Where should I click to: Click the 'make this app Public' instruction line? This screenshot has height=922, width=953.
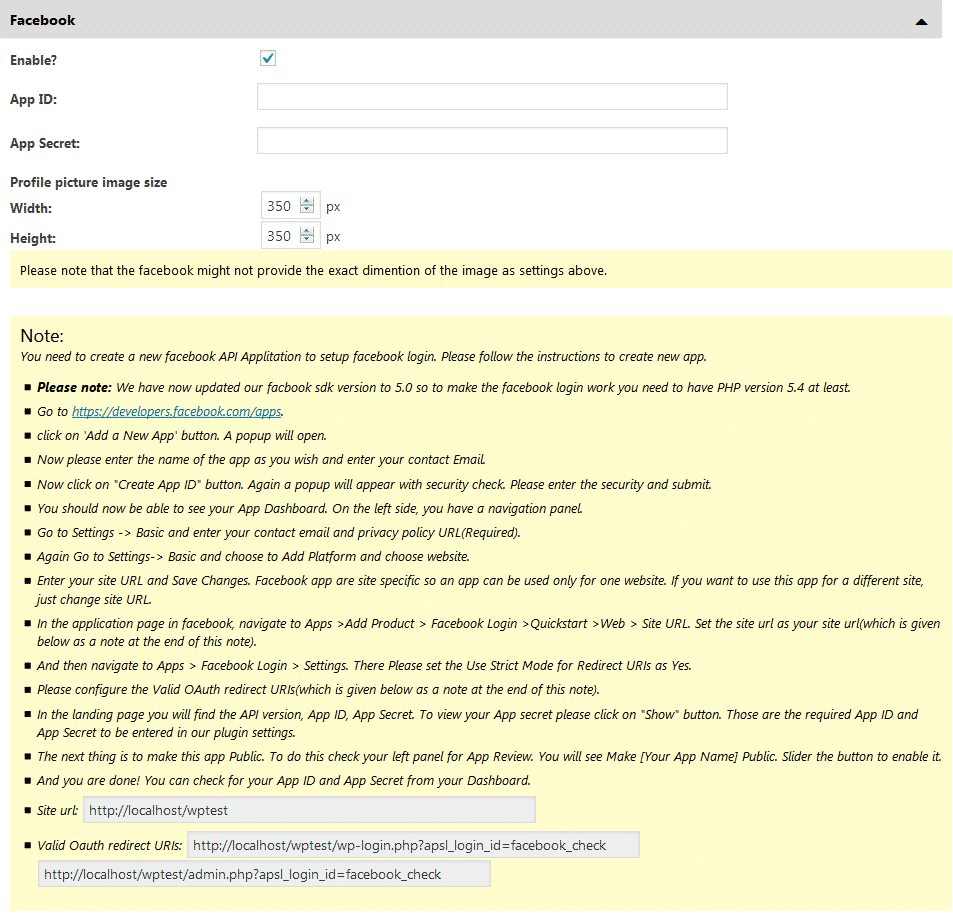(x=489, y=757)
